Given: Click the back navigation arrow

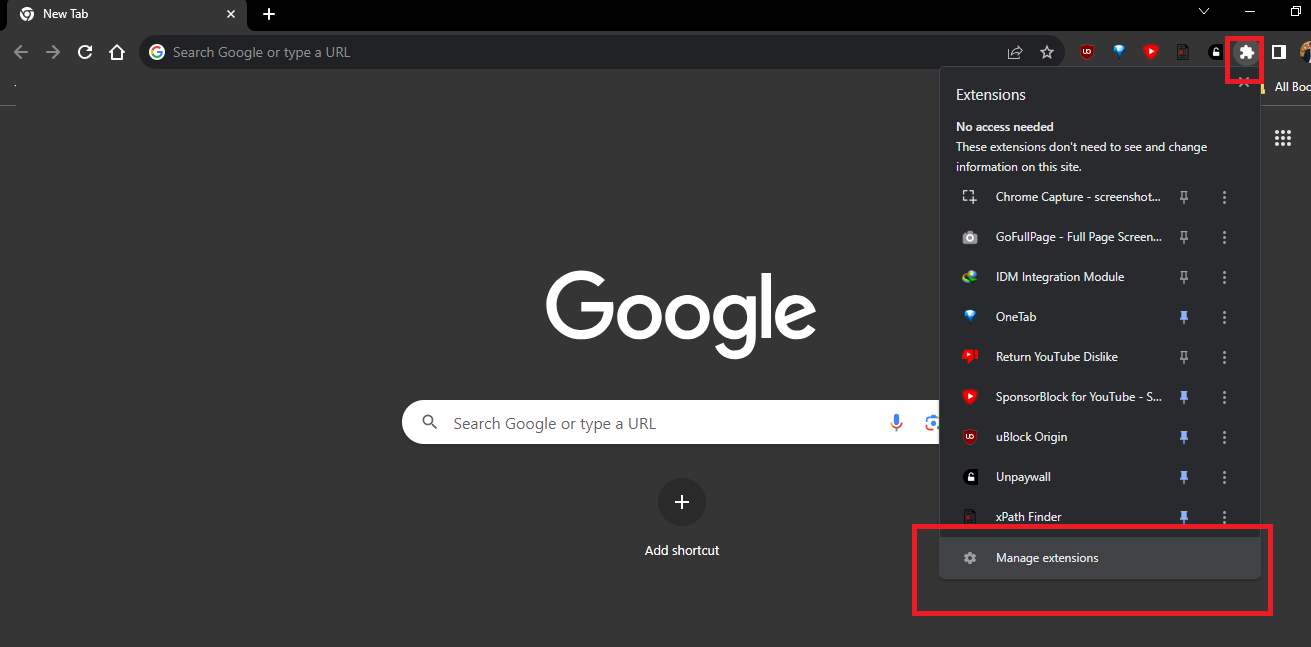Looking at the screenshot, I should 21,52.
